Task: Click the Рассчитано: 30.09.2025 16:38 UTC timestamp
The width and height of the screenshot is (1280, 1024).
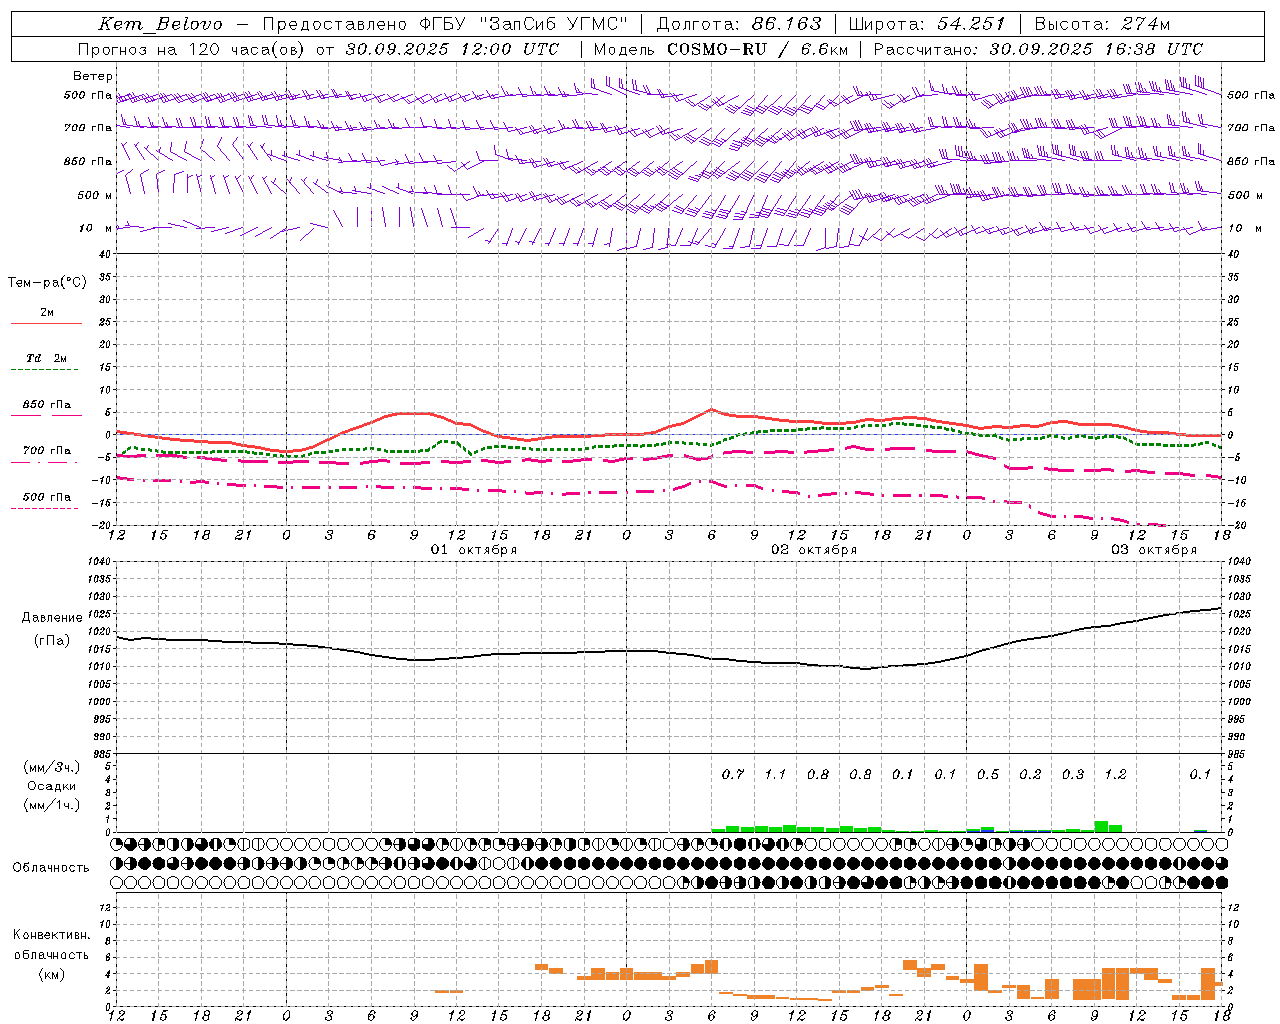Action: [x=1039, y=49]
